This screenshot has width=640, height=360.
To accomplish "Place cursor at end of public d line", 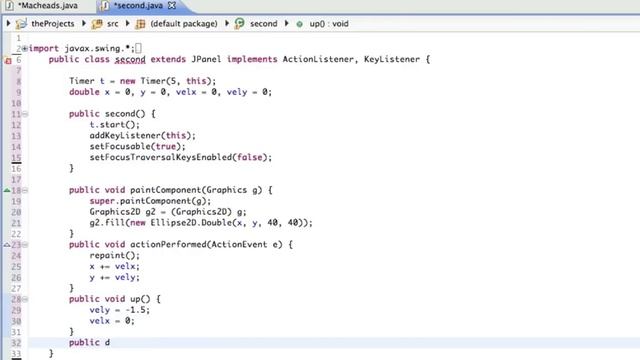I will (x=111, y=343).
